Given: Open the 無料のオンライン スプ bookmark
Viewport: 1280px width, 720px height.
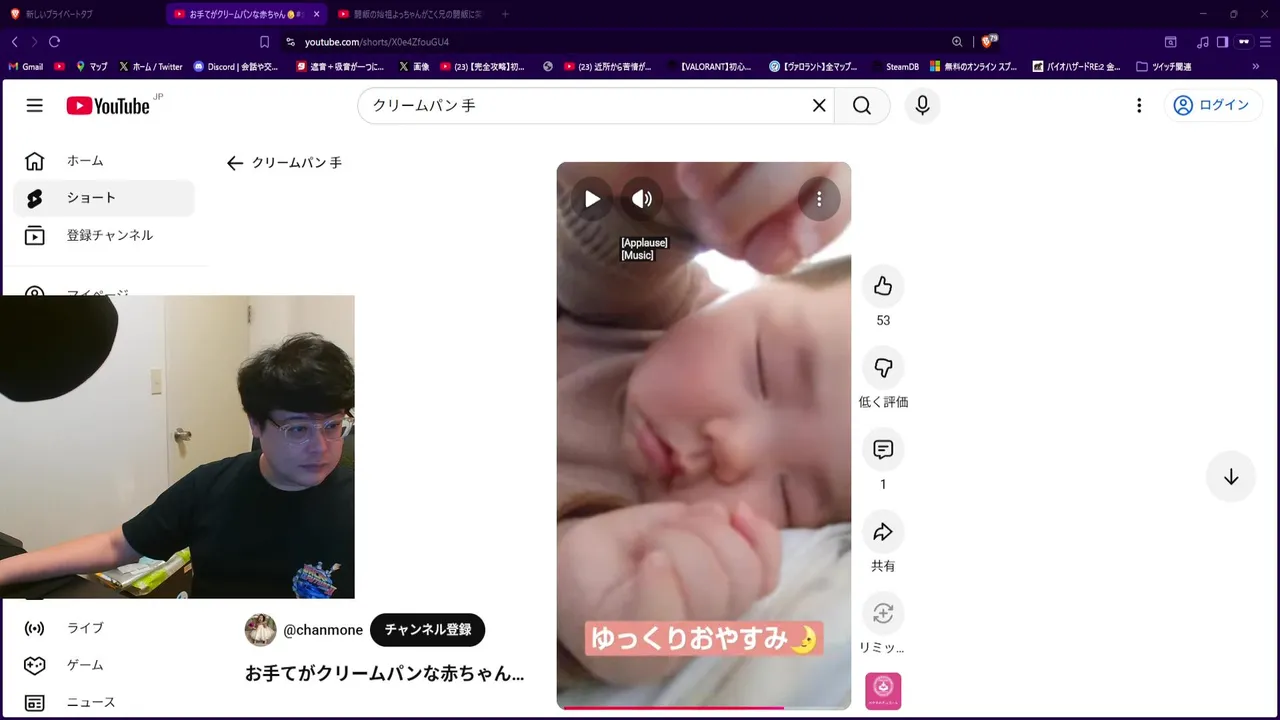Looking at the screenshot, I should [x=974, y=67].
